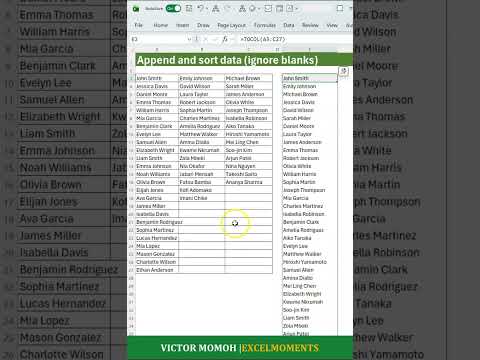Open the Insert ribbon tab

(182, 25)
